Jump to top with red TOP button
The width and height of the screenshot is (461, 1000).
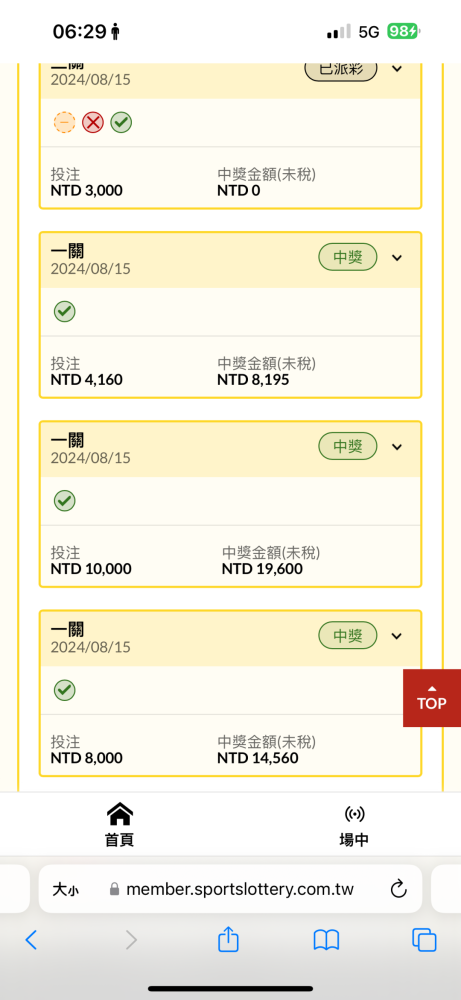432,698
